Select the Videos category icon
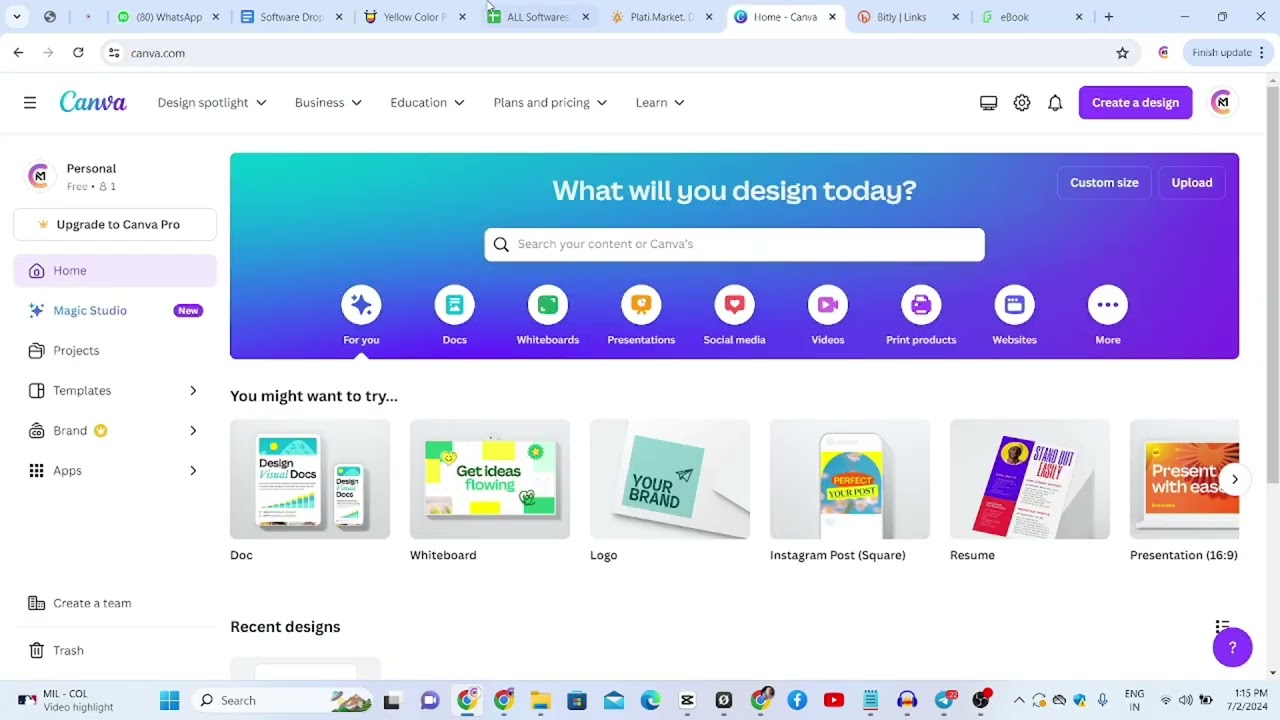The image size is (1280, 720). point(827,305)
